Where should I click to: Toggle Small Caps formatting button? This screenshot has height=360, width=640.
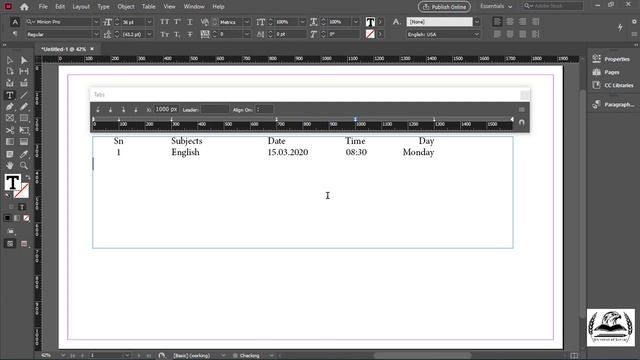164,34
